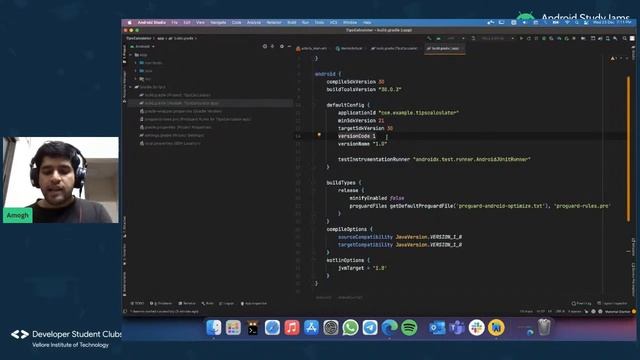
Task: Open the Build menu
Action: [292, 22]
